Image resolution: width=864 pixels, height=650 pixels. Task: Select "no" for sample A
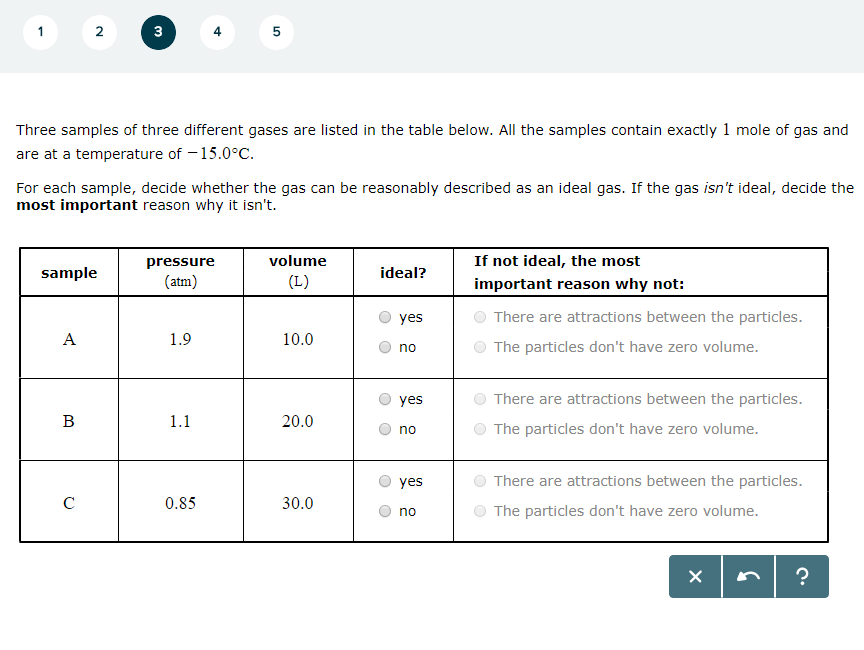tap(384, 347)
